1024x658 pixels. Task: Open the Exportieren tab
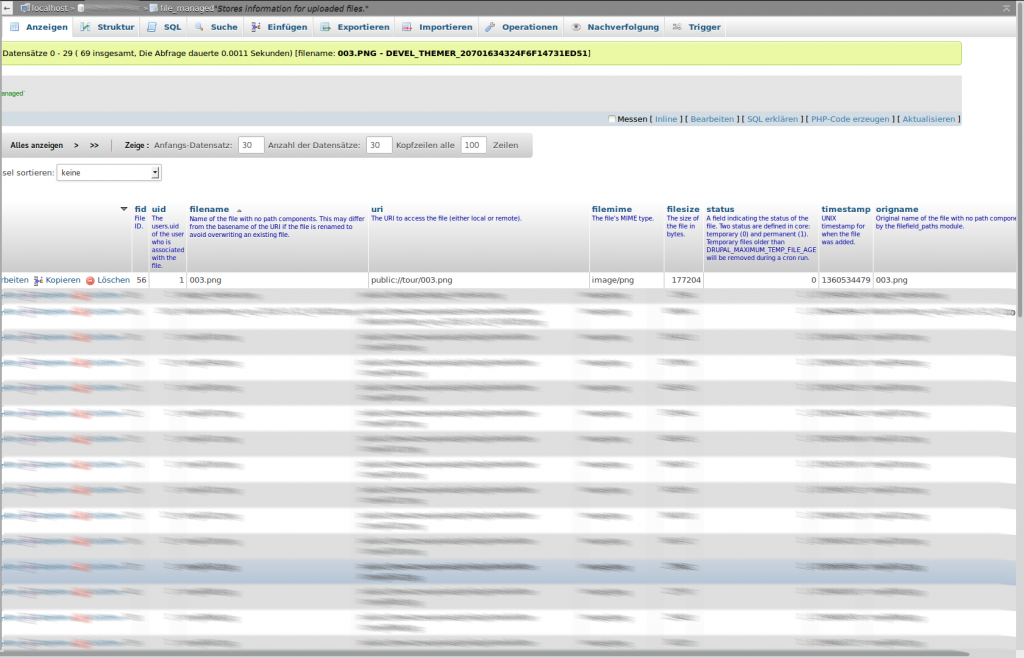355,27
